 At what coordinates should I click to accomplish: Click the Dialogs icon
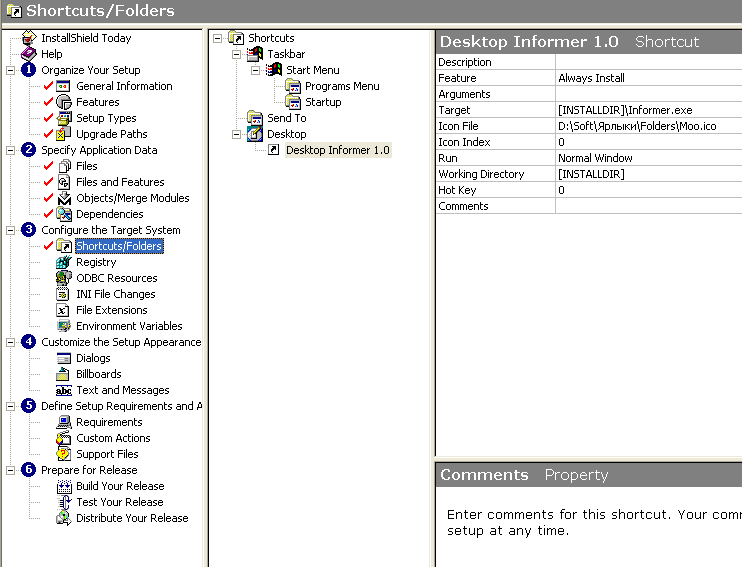pyautogui.click(x=63, y=358)
